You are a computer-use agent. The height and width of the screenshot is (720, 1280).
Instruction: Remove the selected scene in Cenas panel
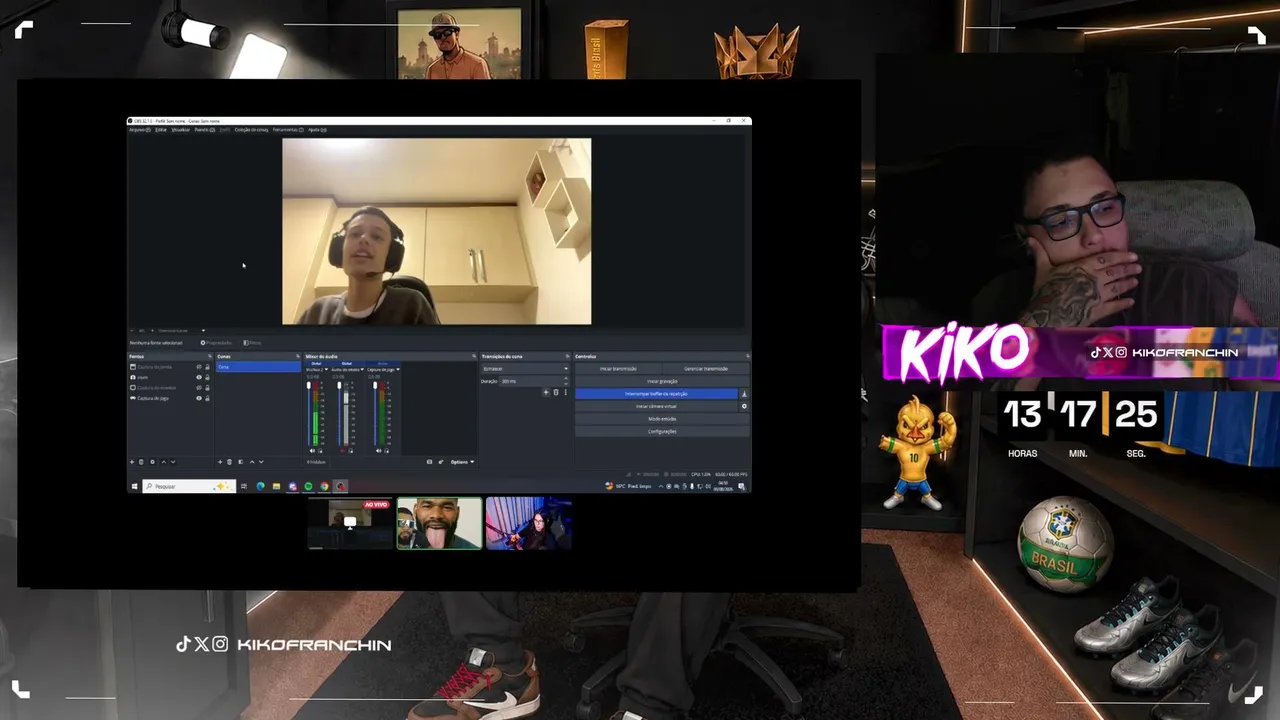229,462
